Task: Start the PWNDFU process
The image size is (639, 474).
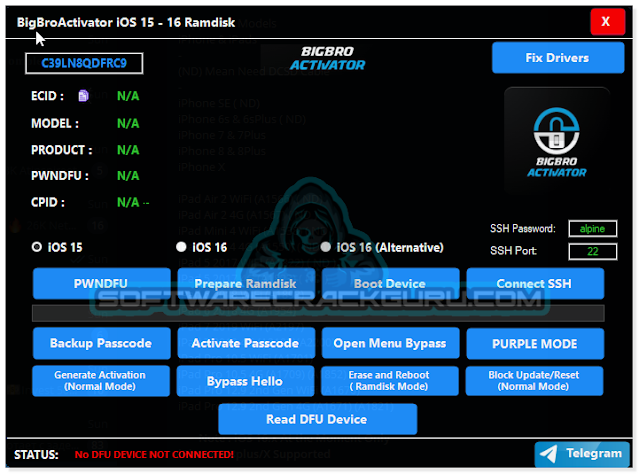Action: (x=101, y=284)
